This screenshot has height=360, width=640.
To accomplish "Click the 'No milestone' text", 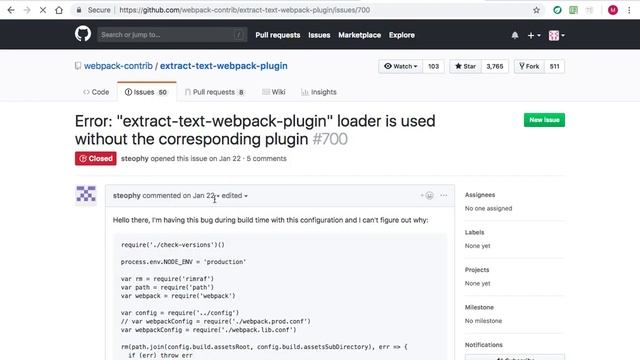I will point(483,321).
